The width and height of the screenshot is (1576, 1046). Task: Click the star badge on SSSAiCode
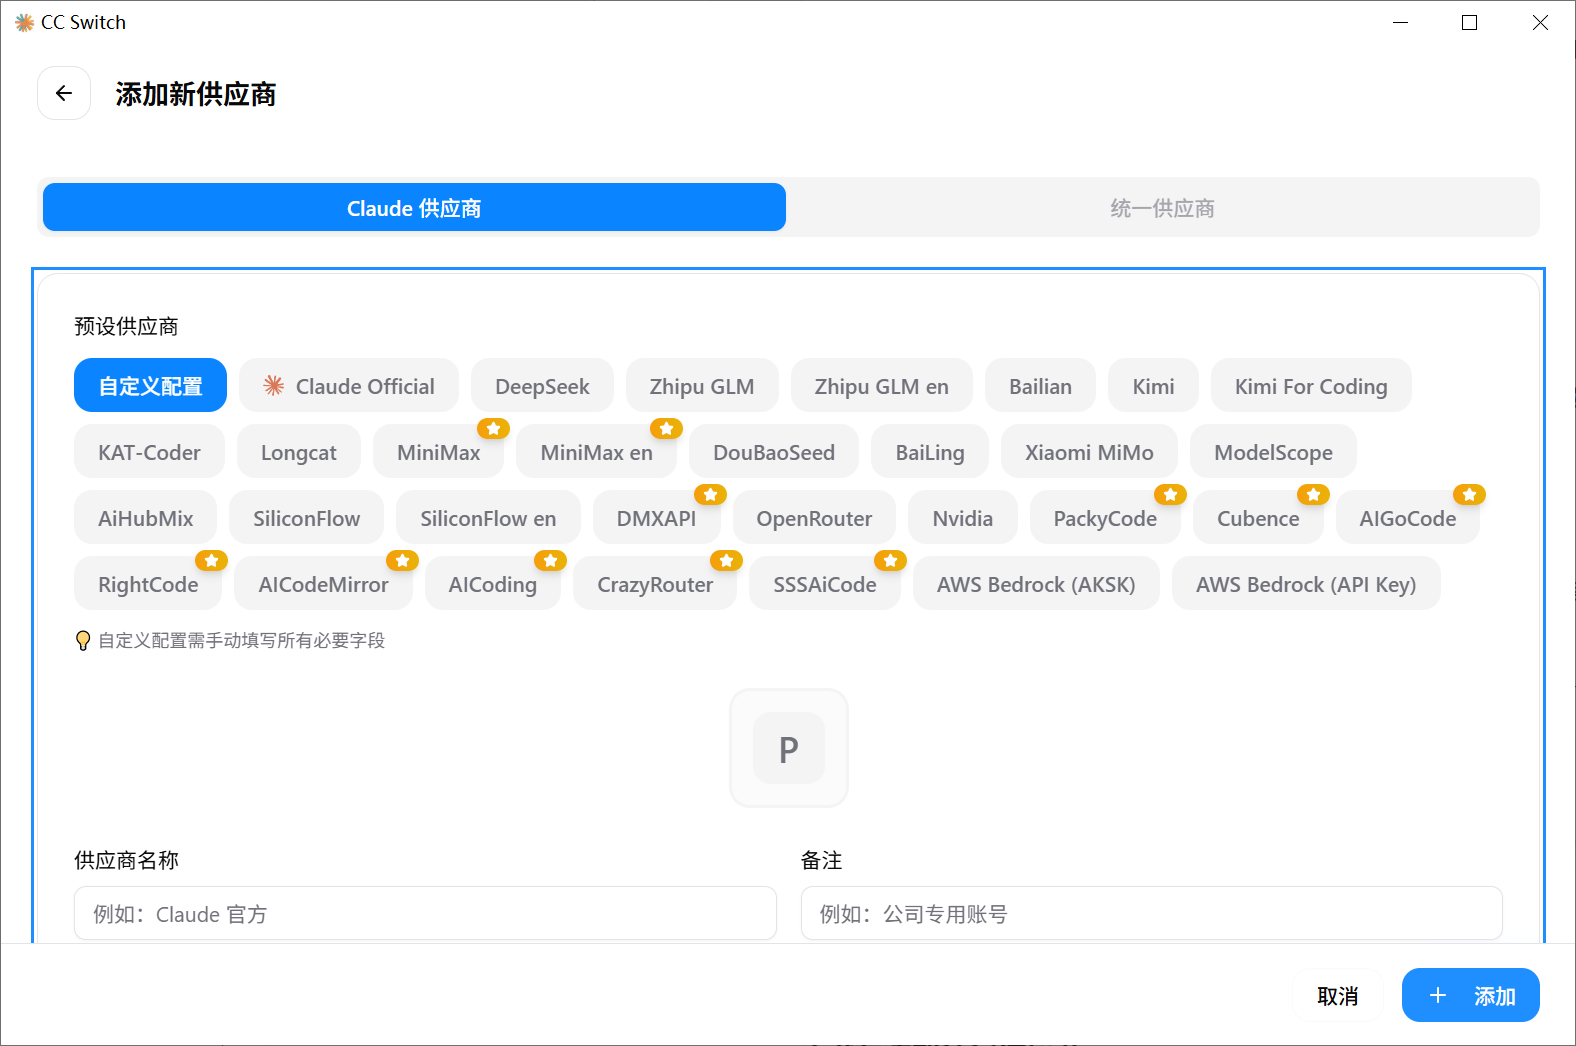(x=890, y=561)
